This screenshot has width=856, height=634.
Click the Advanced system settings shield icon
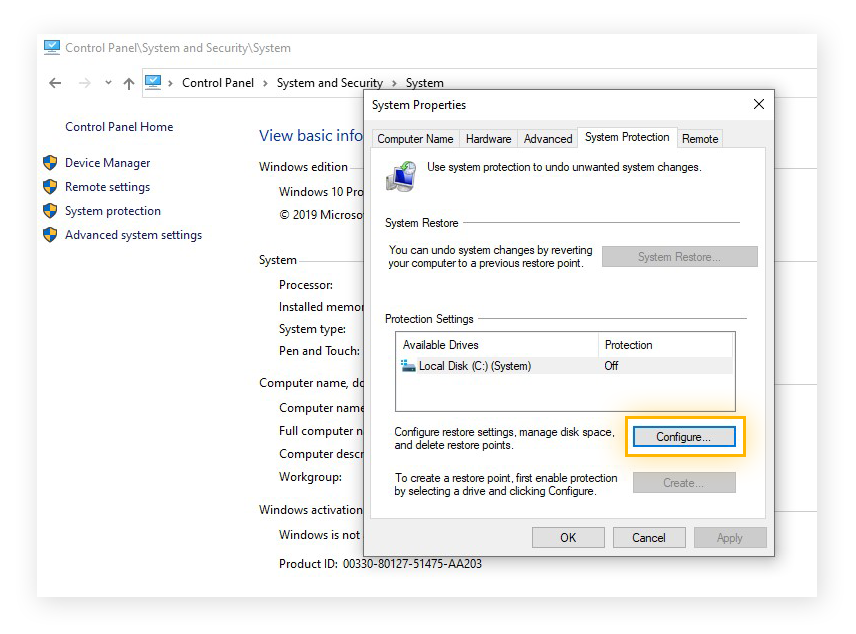click(51, 234)
